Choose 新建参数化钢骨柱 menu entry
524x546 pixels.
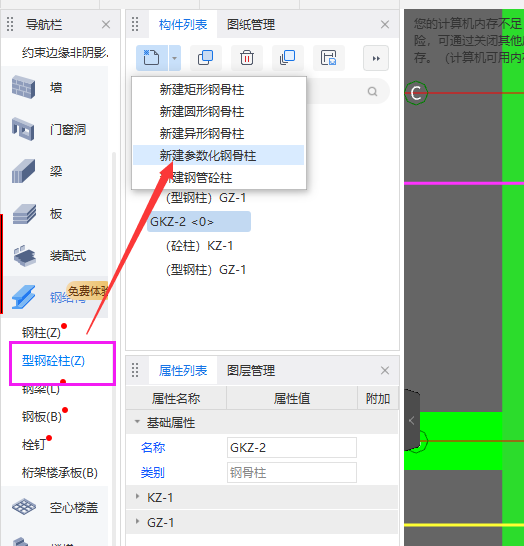[218, 155]
